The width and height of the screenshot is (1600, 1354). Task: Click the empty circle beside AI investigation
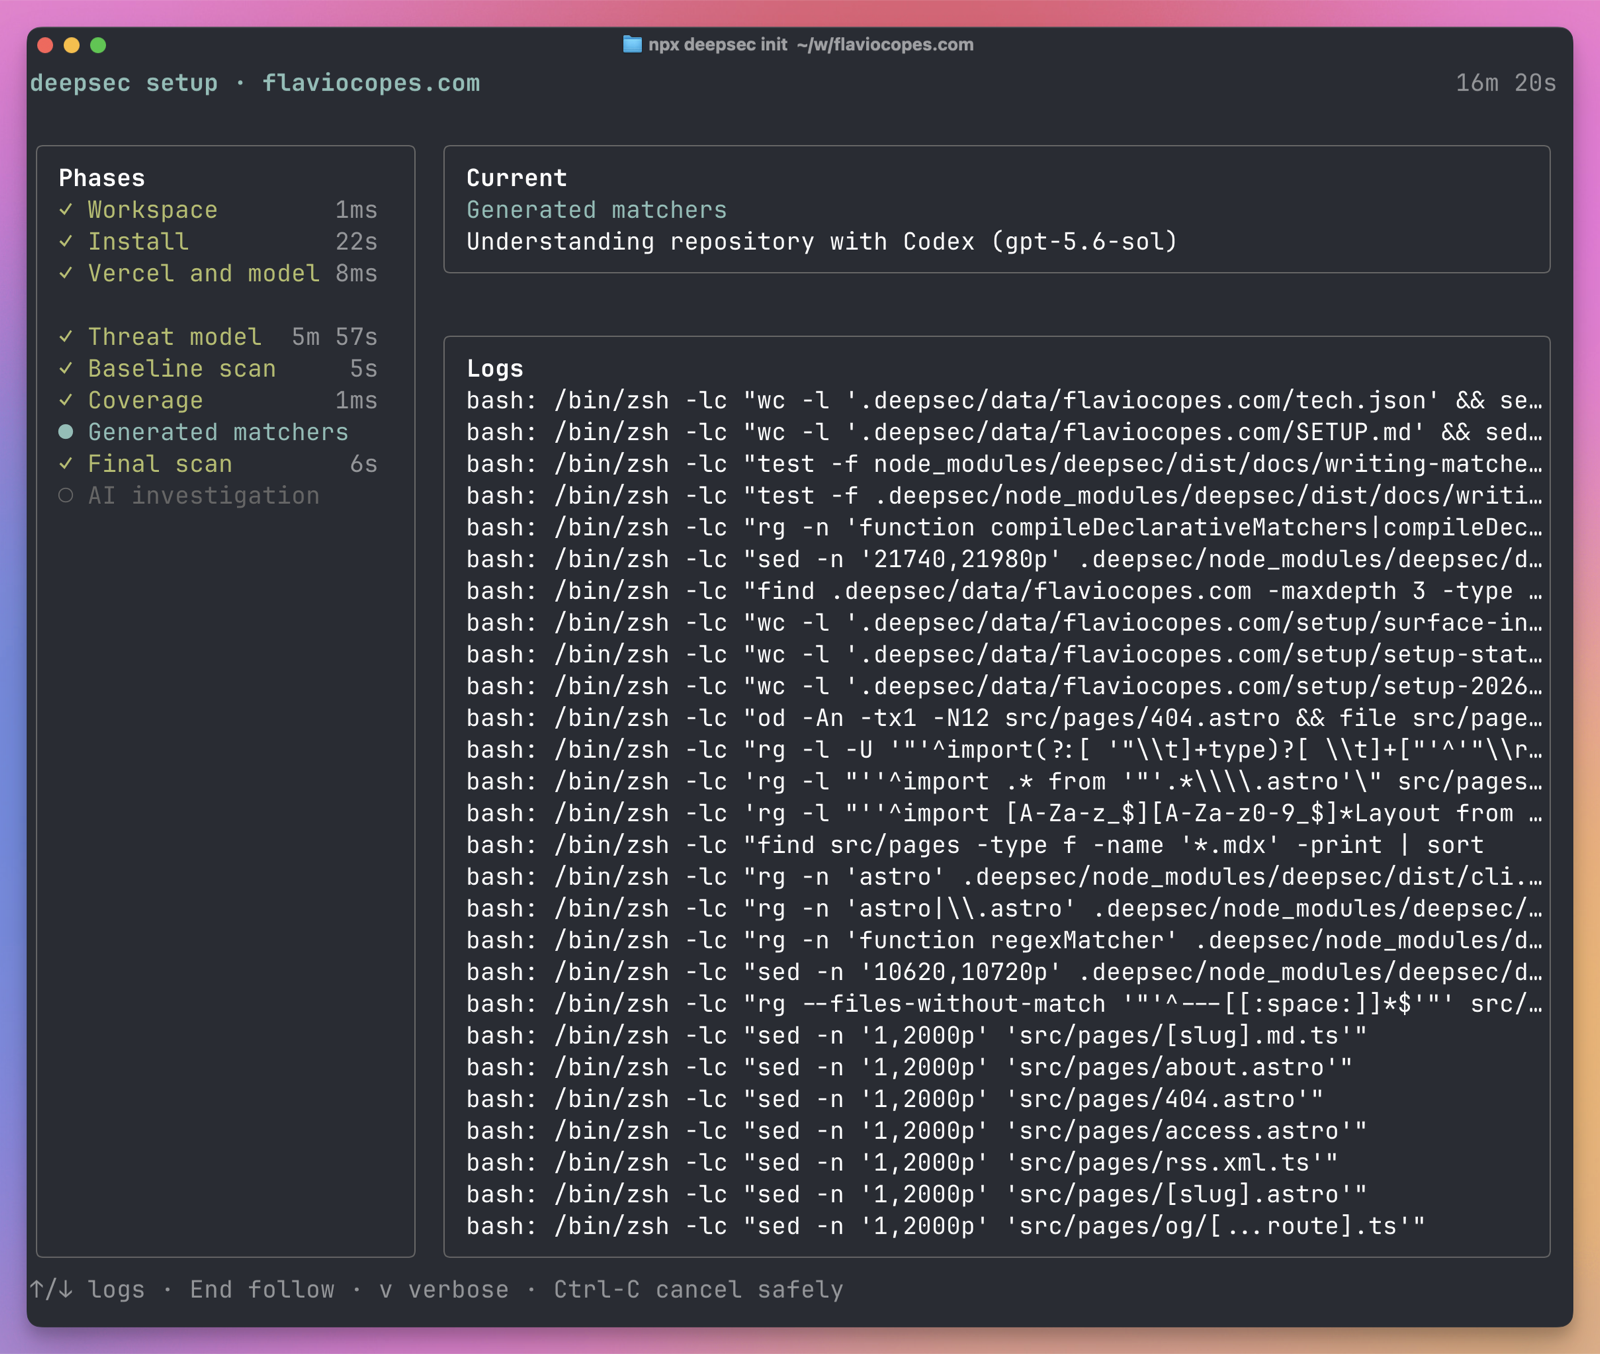pos(66,496)
